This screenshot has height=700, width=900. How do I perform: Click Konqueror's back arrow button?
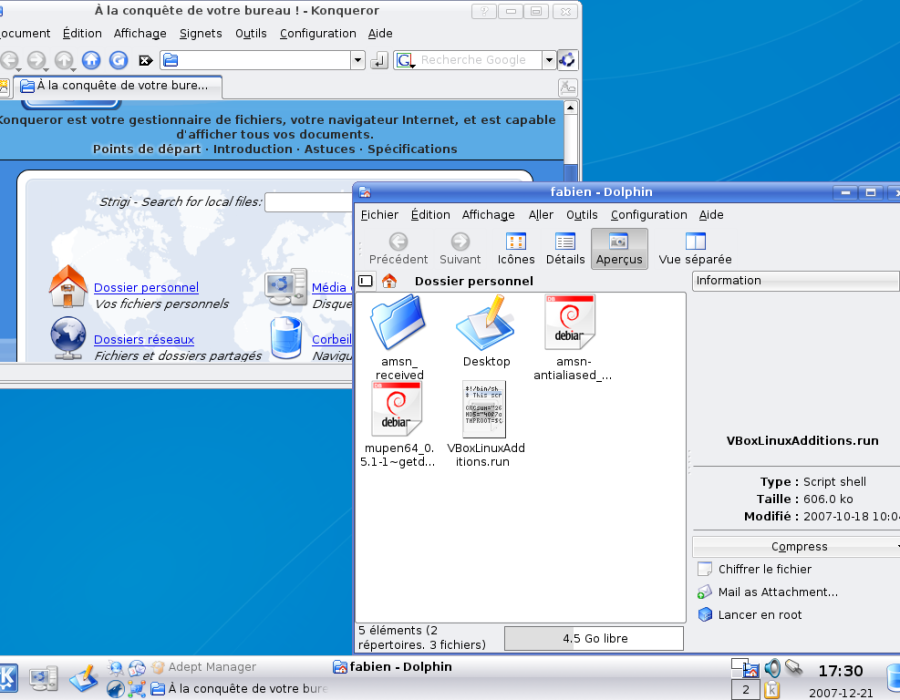[10, 60]
